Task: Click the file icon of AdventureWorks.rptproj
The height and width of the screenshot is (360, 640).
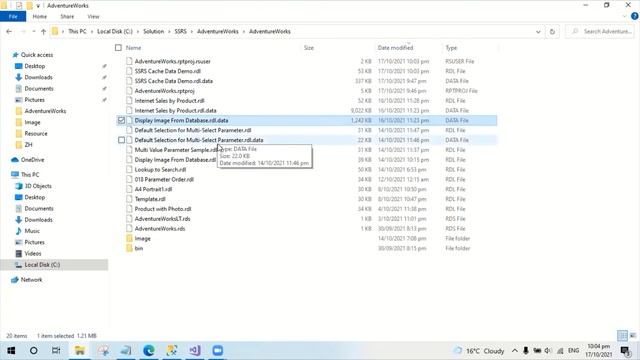Action: 129,91
